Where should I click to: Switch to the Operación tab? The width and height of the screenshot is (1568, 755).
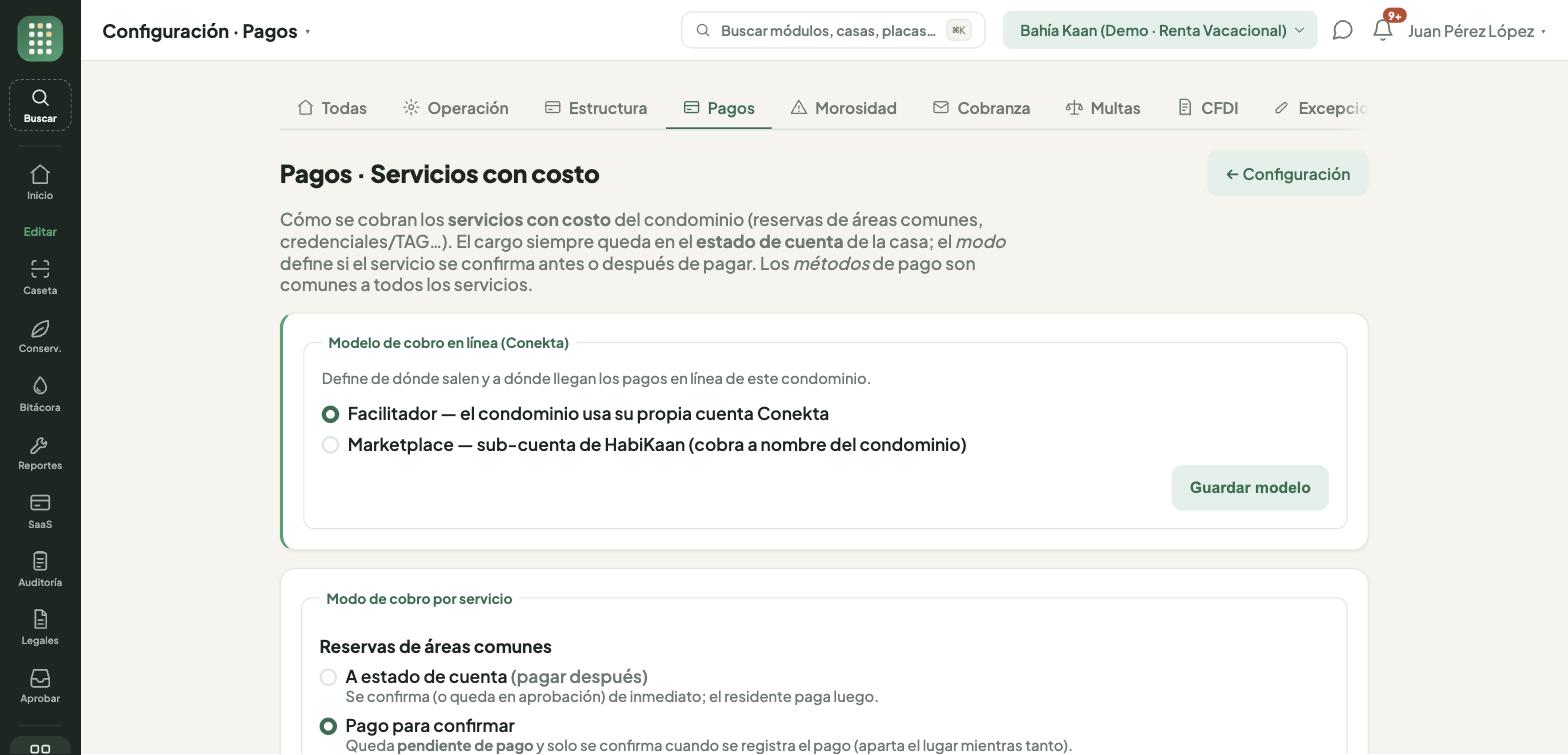coord(456,108)
